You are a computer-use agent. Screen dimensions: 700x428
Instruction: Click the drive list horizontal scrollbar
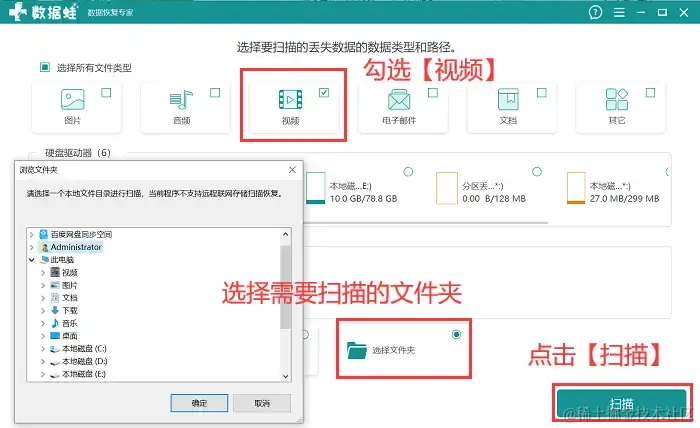pos(426,222)
